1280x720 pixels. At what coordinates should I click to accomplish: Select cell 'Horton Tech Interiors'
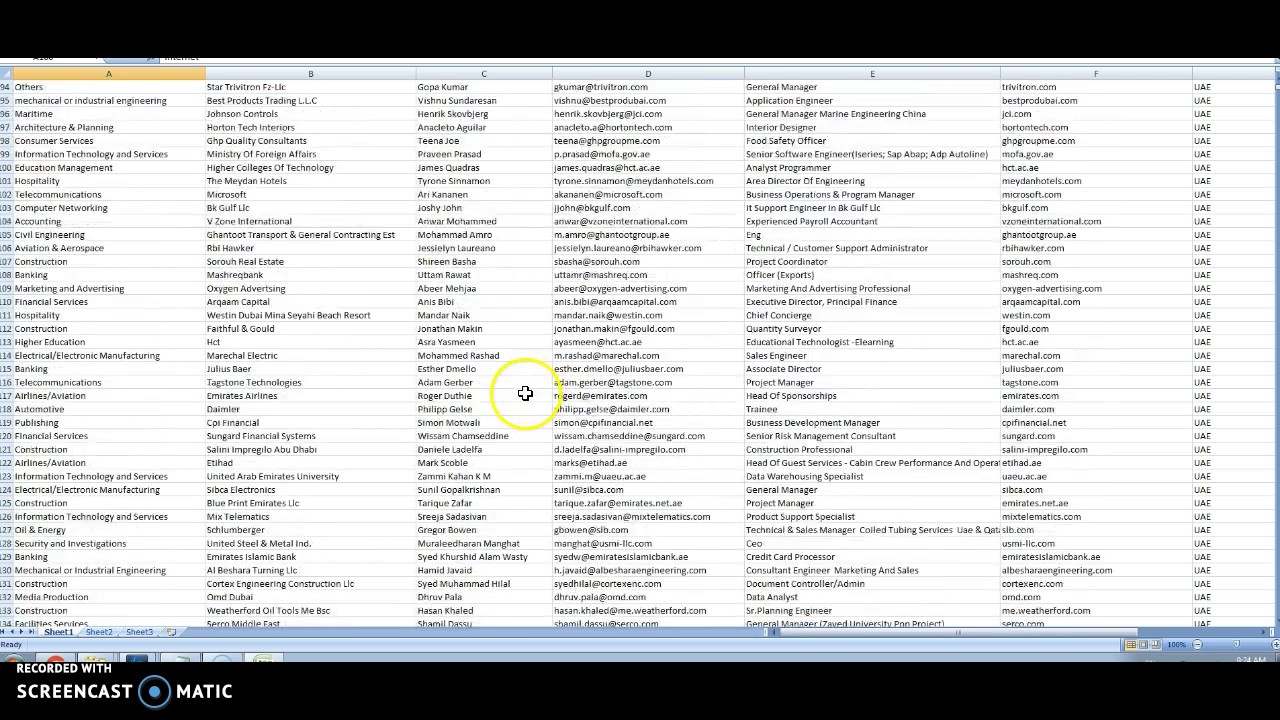tap(250, 128)
